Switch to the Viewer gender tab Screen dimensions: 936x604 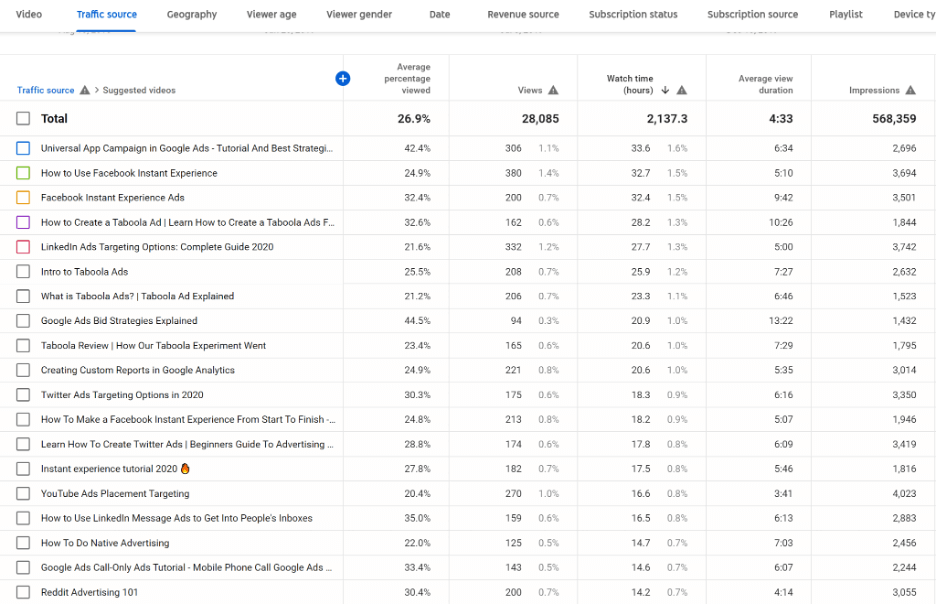pos(359,14)
